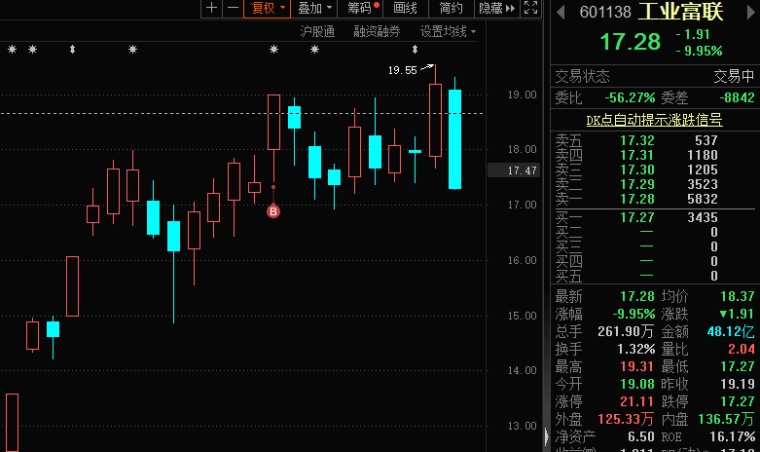Screen dimensions: 760x452
Task: Click the 交易中 trading status
Action: (734, 76)
